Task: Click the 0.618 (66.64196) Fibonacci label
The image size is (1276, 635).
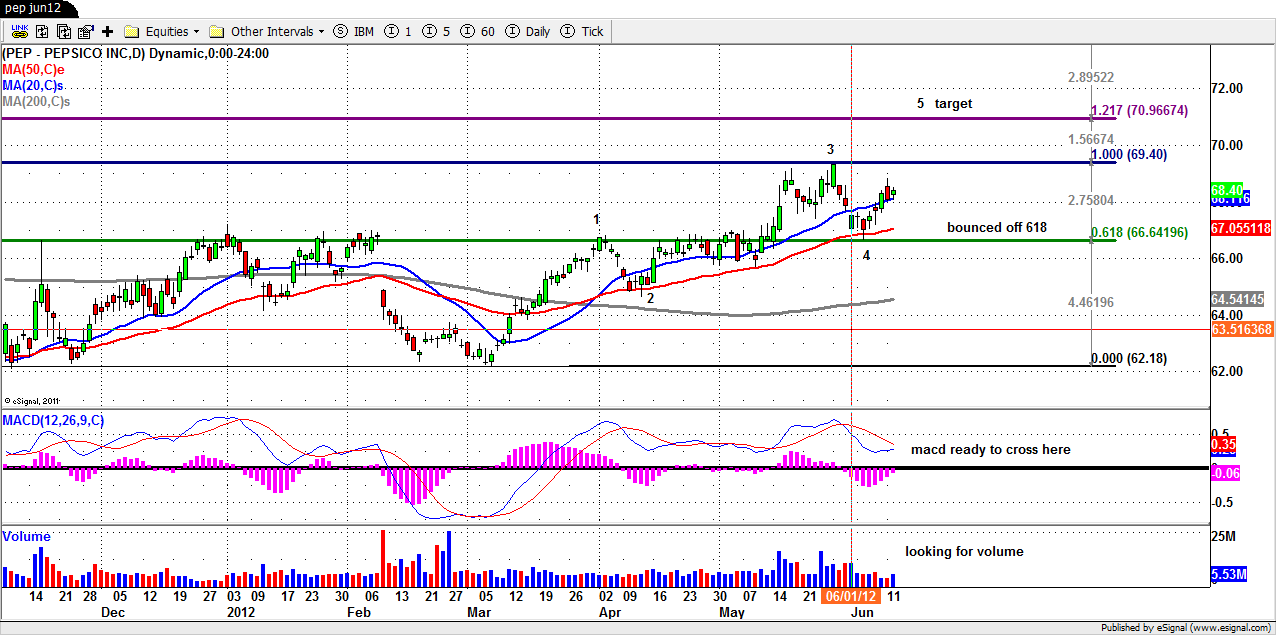Action: [x=1142, y=232]
